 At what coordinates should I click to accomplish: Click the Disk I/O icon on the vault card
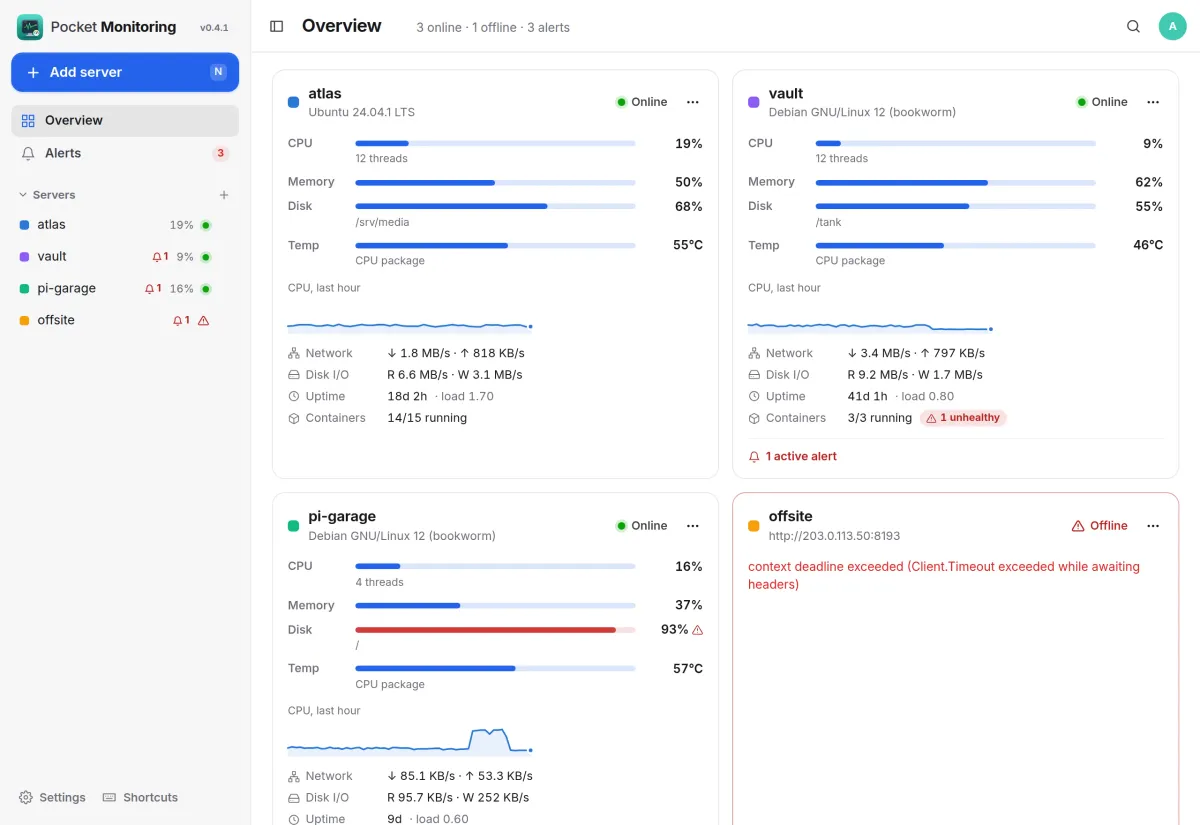tap(754, 375)
